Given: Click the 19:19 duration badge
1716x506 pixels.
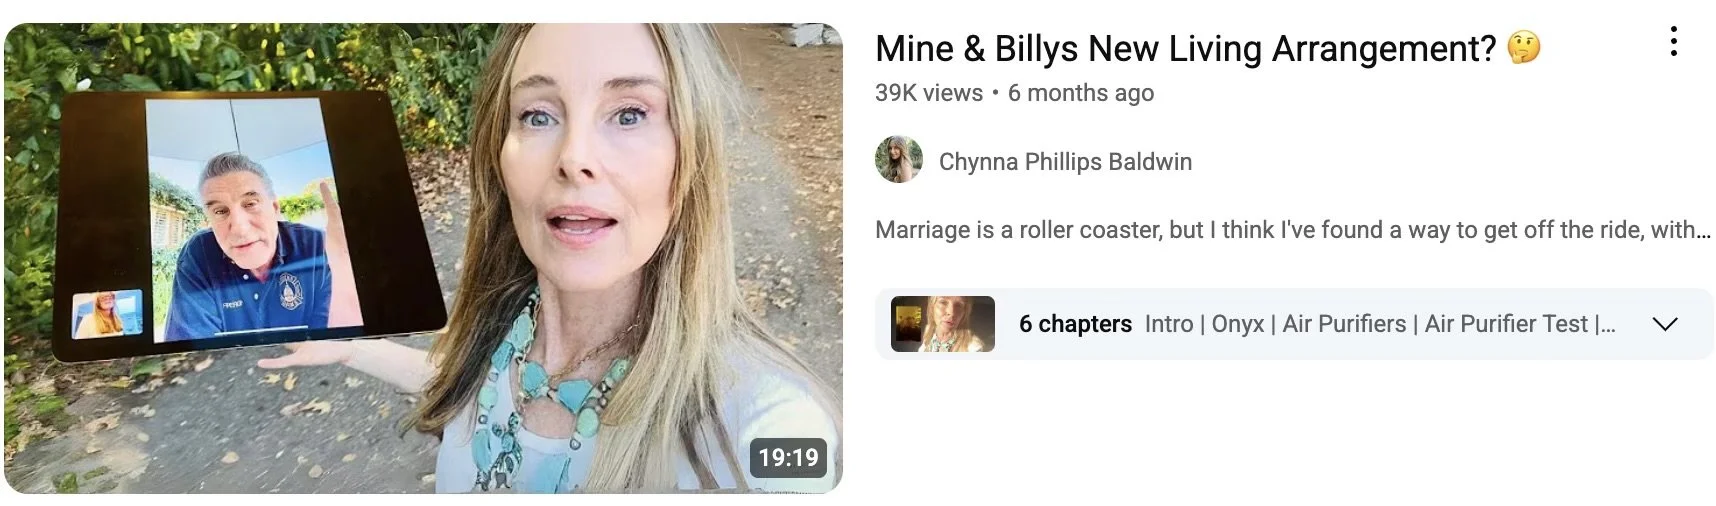Looking at the screenshot, I should (788, 457).
